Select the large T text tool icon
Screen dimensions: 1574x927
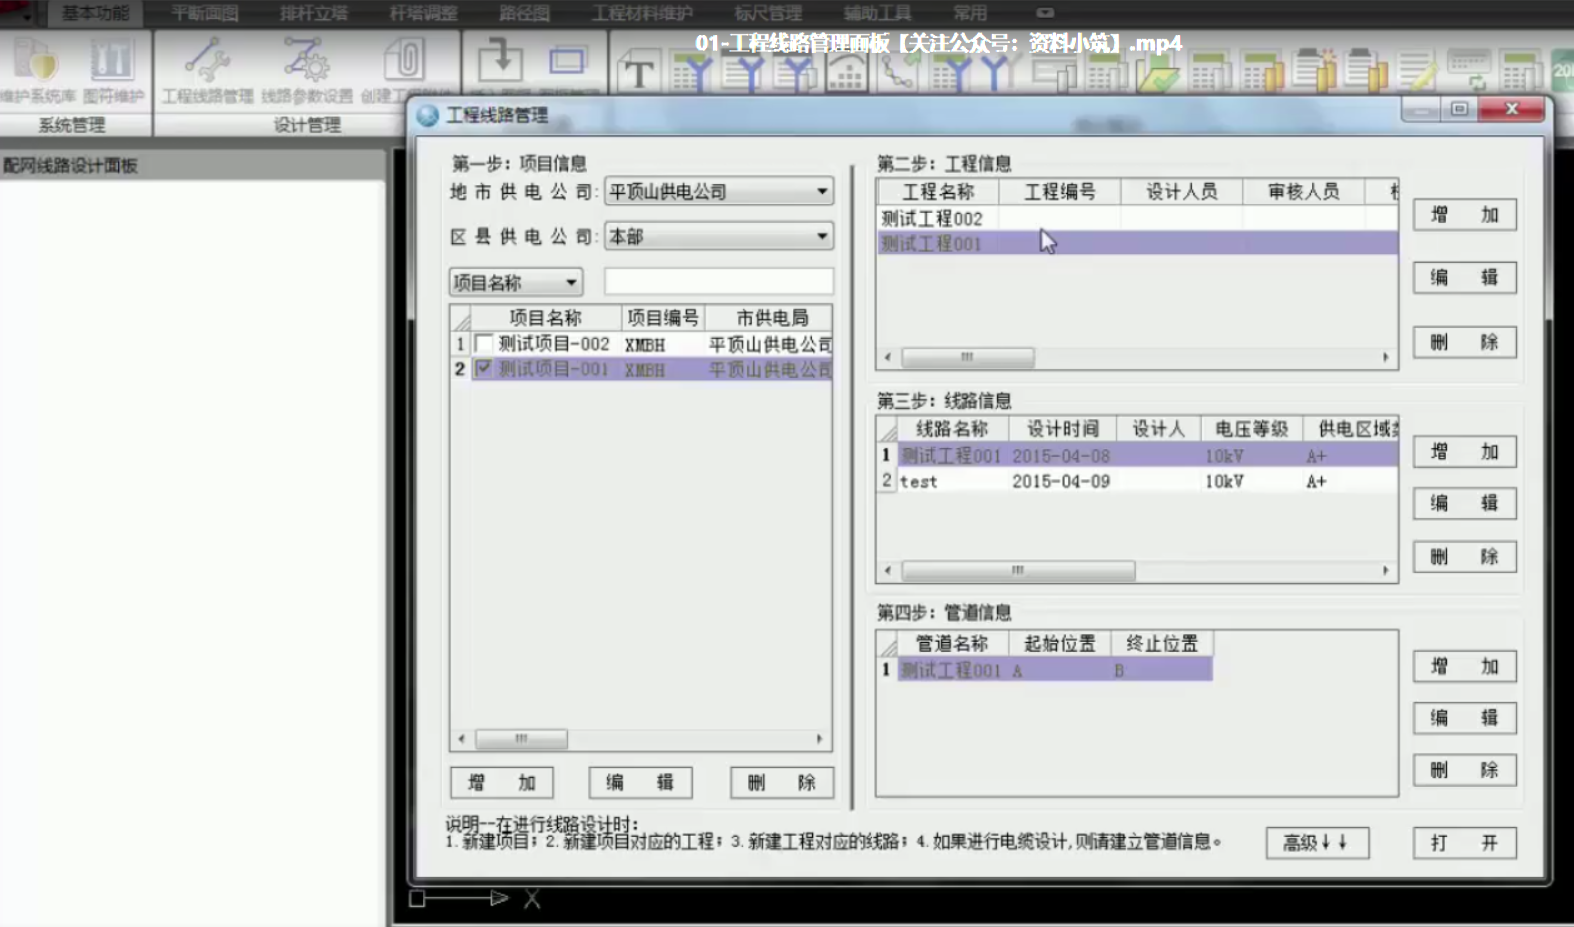638,73
